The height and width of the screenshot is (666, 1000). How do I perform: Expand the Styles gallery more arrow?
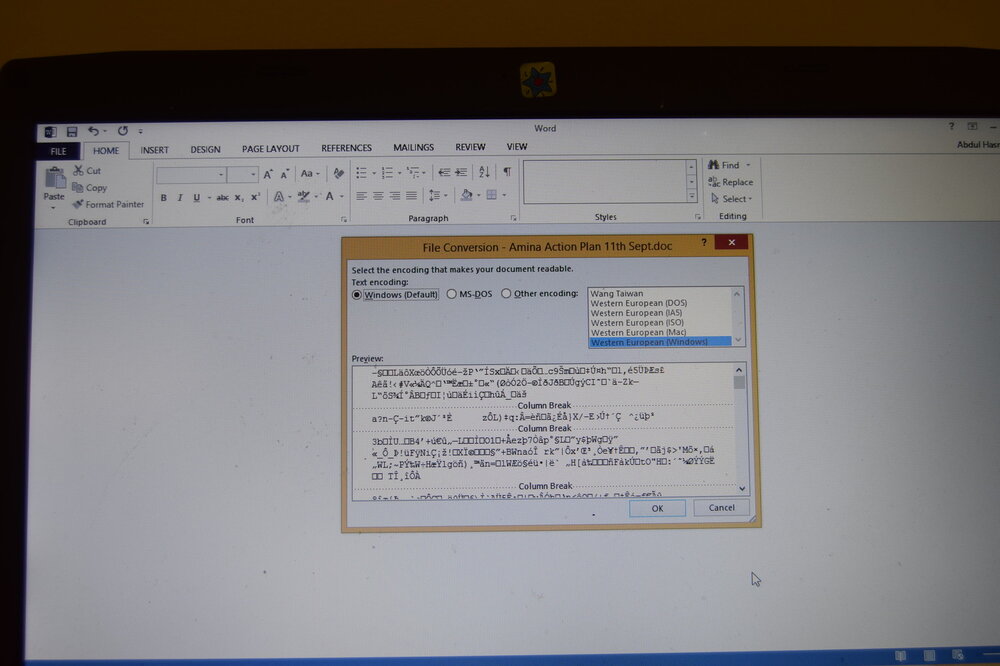[691, 197]
